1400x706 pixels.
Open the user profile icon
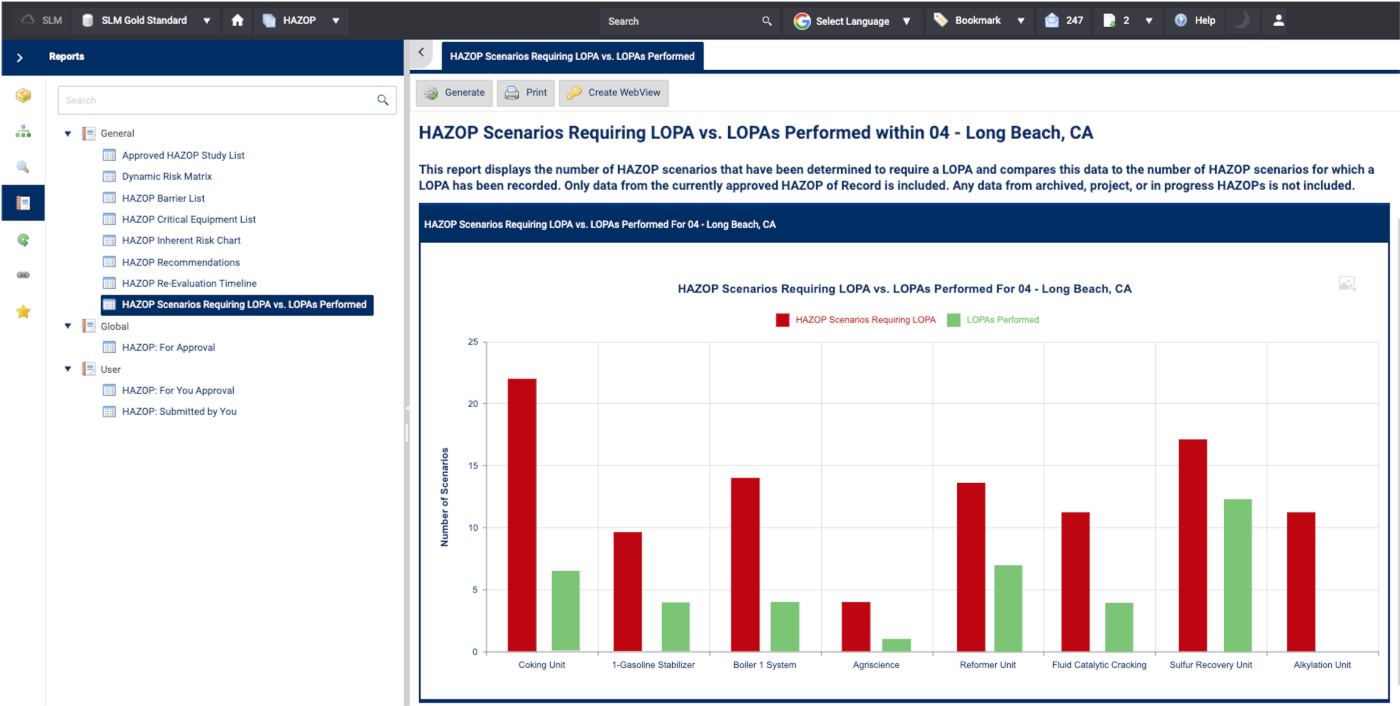[x=1278, y=20]
